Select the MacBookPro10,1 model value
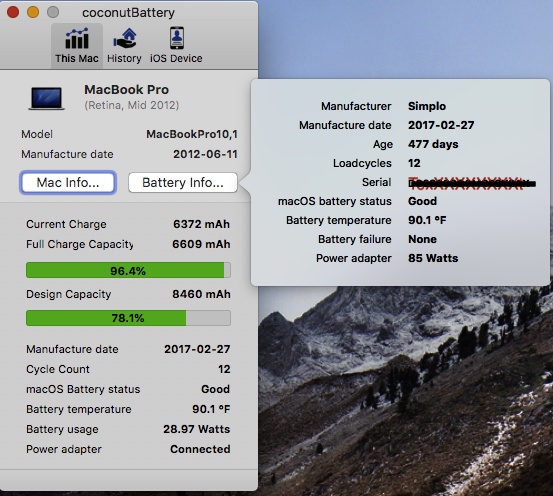Viewport: 553px width, 496px height. click(x=192, y=134)
